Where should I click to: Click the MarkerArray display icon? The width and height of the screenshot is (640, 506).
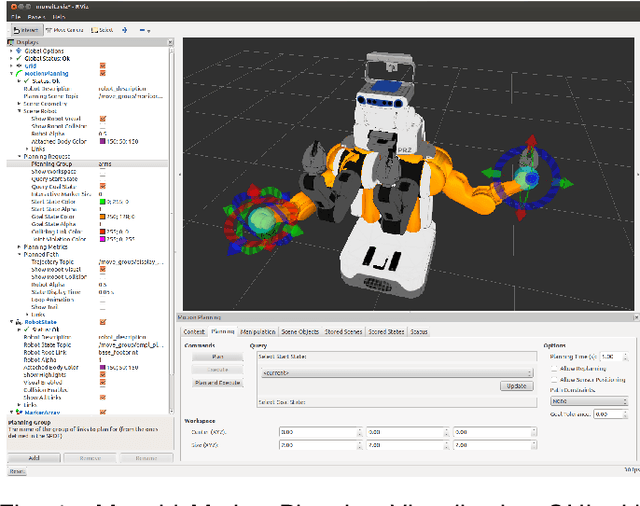[x=18, y=411]
